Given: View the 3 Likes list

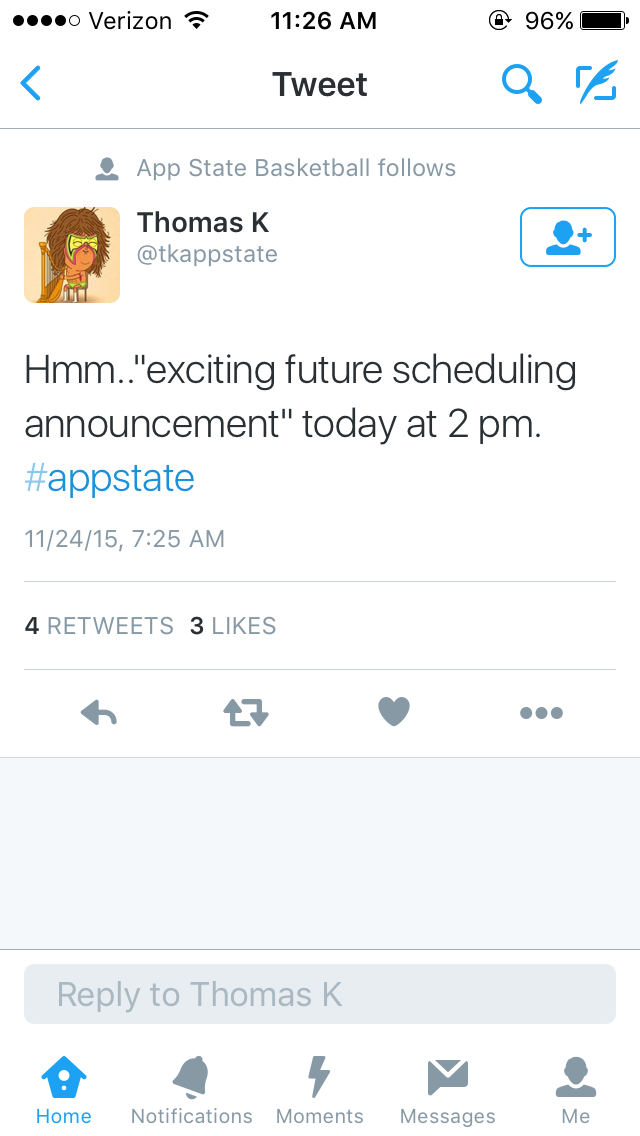Looking at the screenshot, I should click(233, 626).
